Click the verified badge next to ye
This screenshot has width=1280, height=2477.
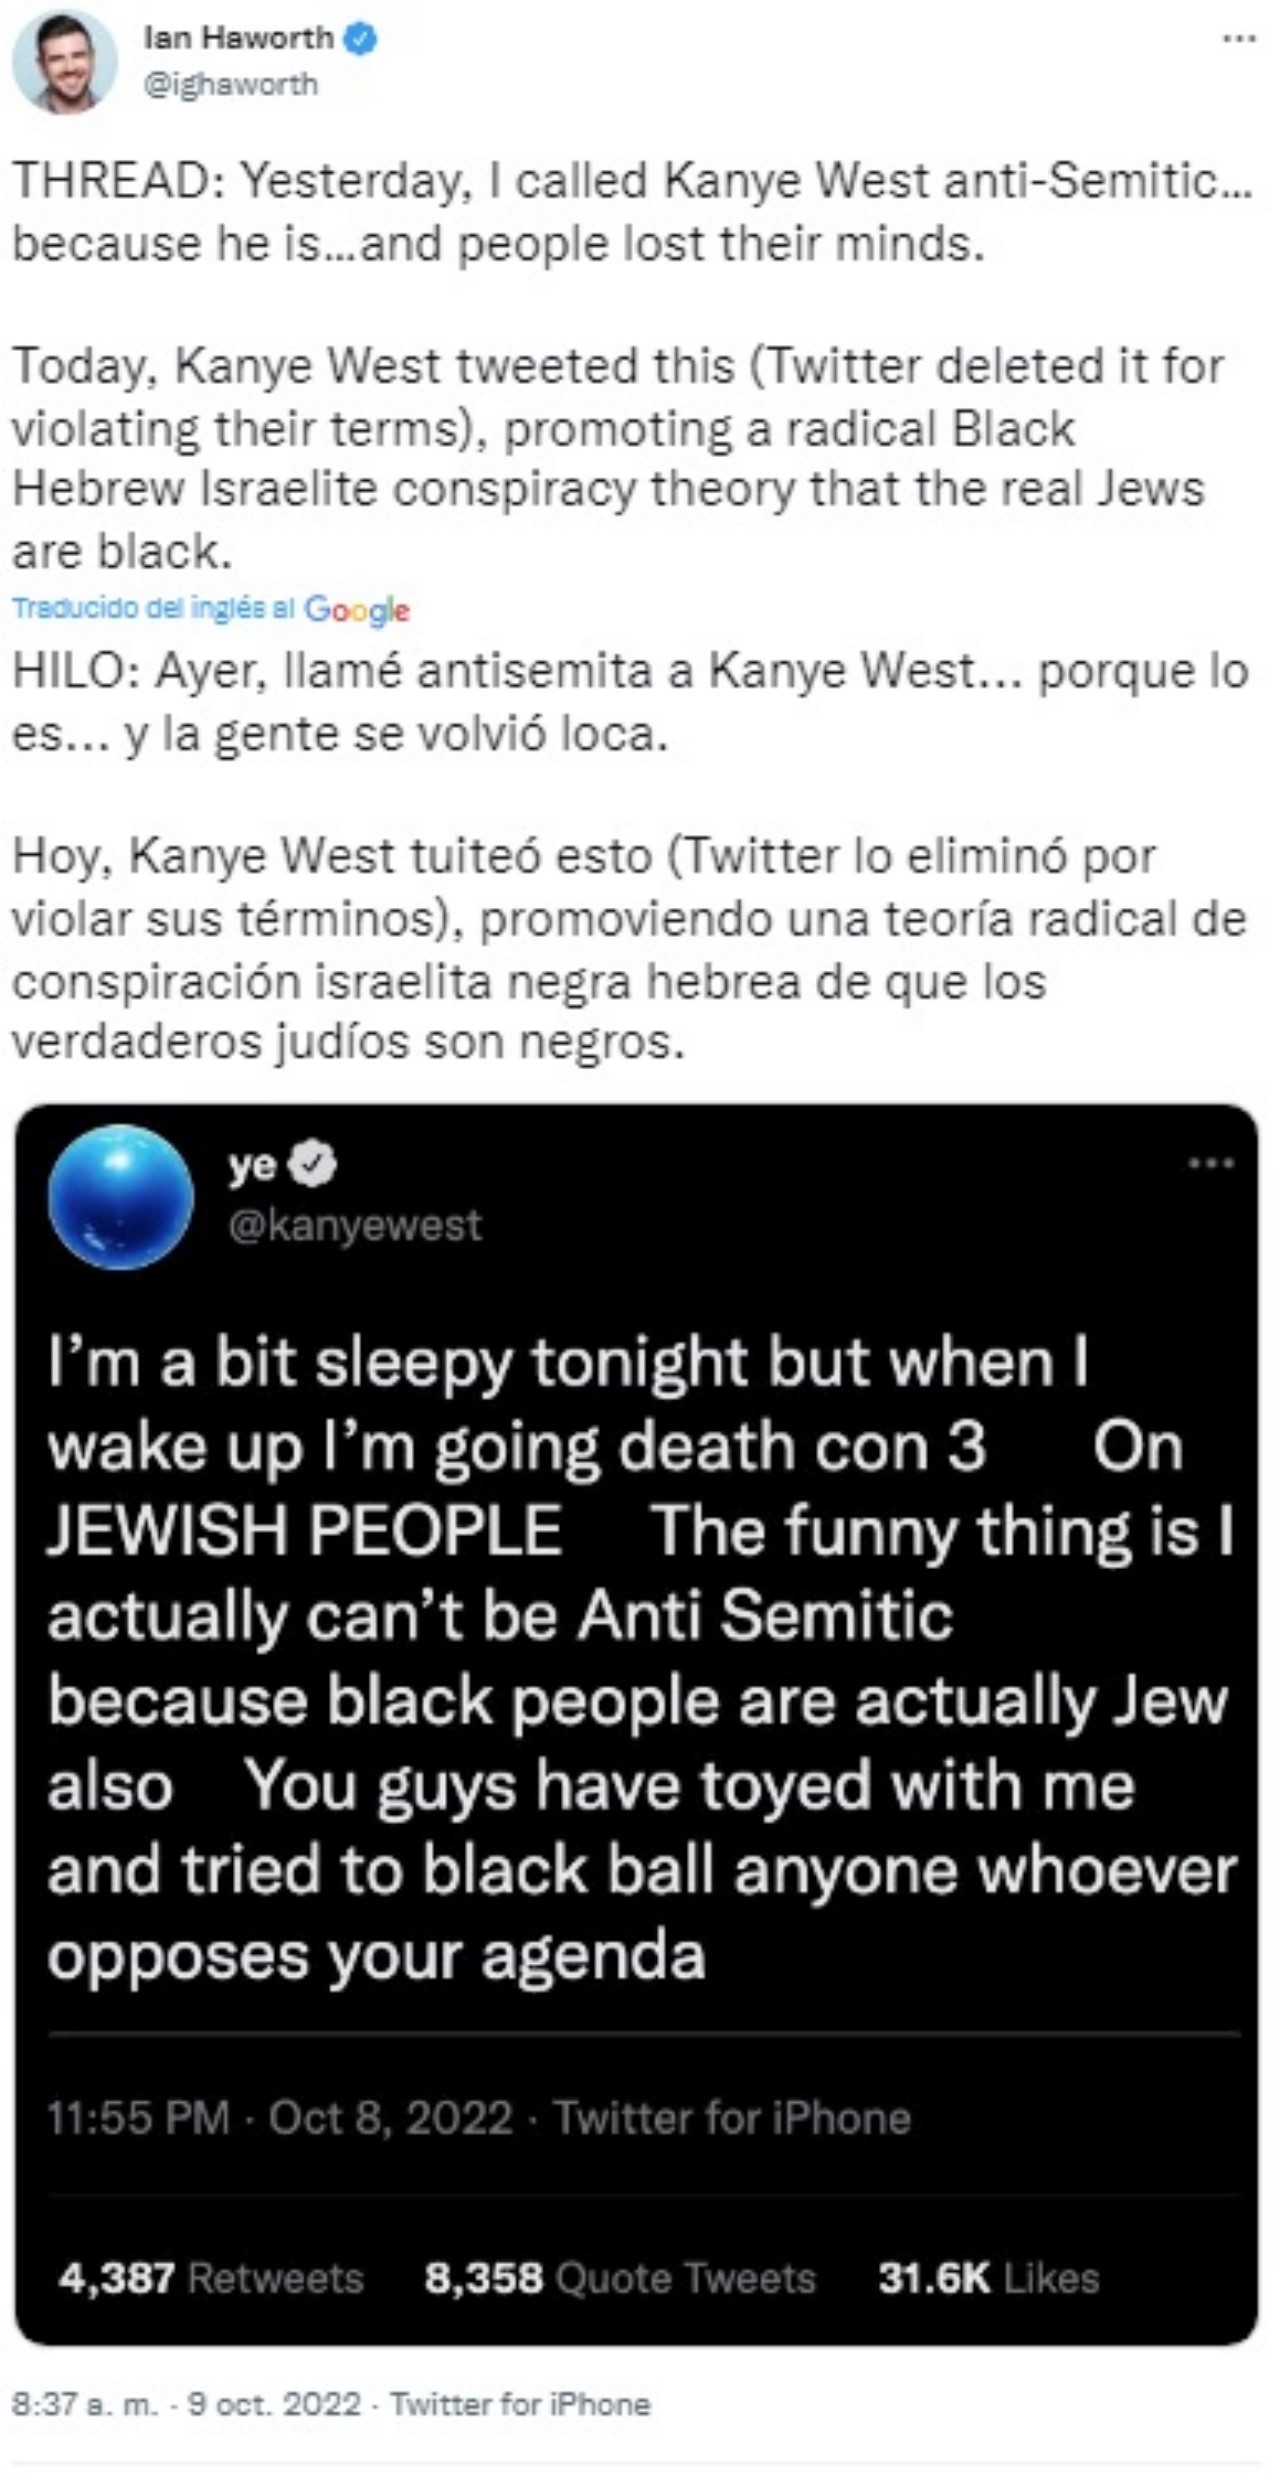[x=313, y=1165]
